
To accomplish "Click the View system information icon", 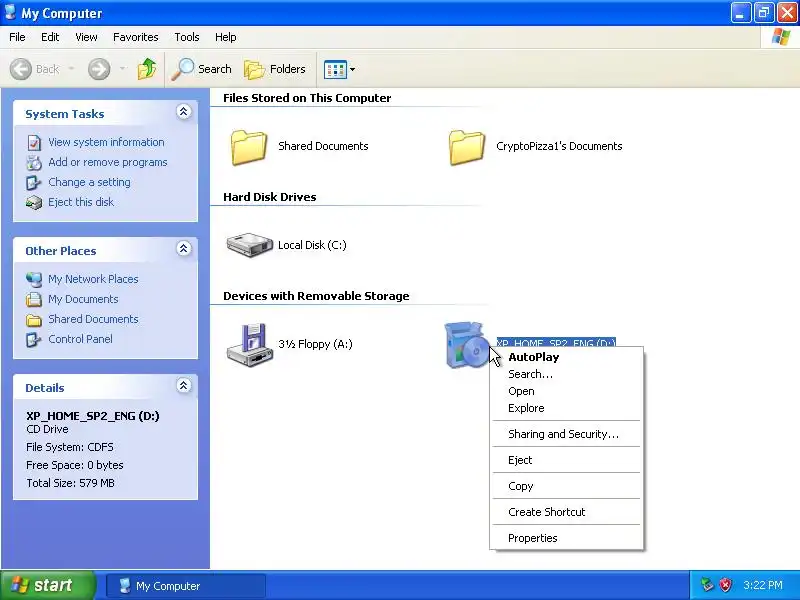I will (34, 143).
